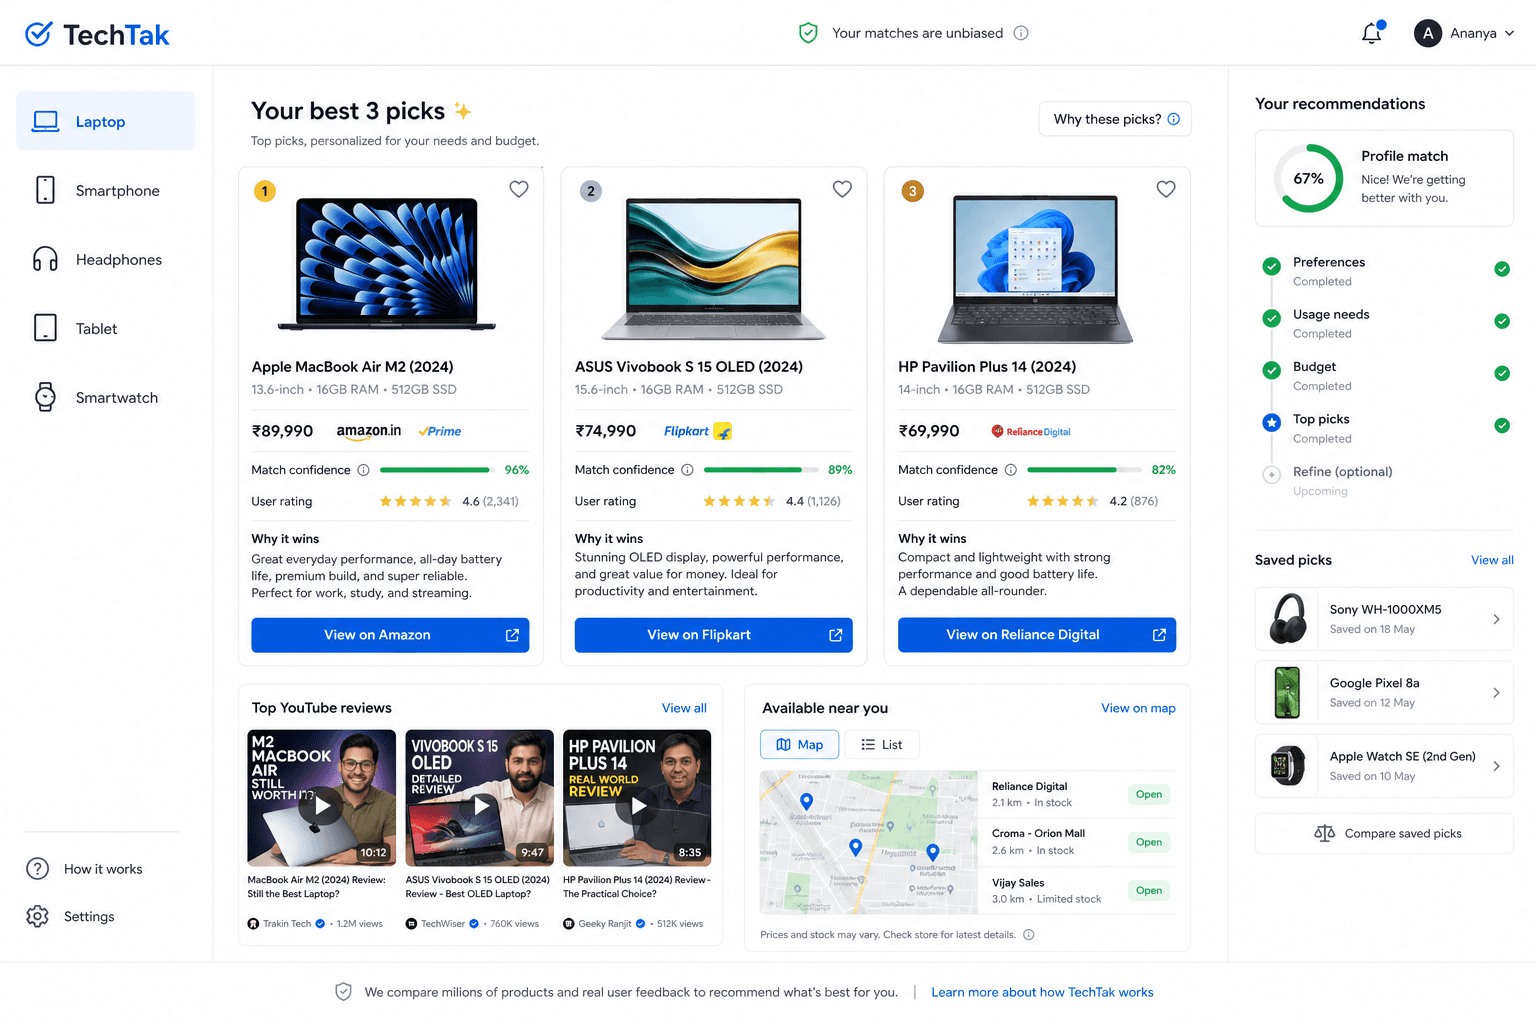The image size is (1536, 1024).
Task: Click the Settings gear icon
Action: [x=38, y=916]
